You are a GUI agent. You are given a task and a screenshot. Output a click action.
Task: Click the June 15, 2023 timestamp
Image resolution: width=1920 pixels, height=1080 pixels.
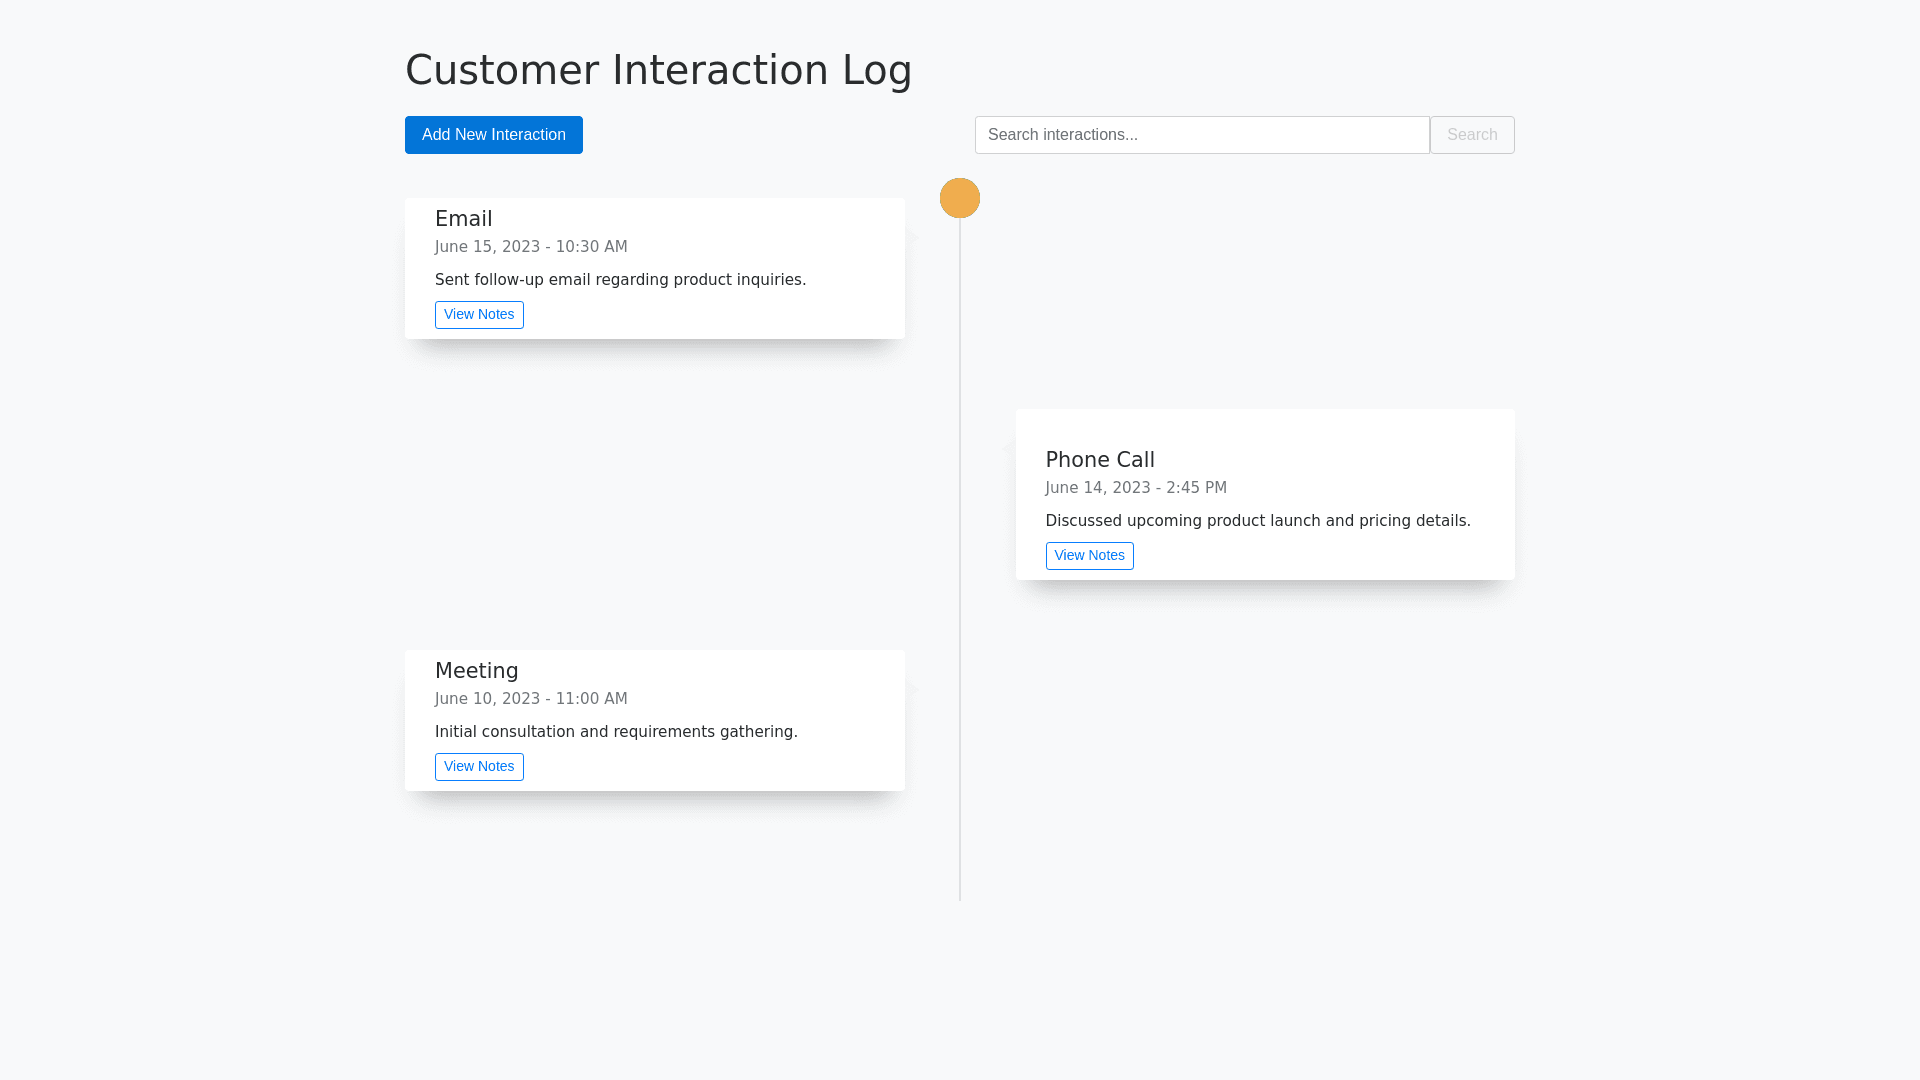(531, 247)
